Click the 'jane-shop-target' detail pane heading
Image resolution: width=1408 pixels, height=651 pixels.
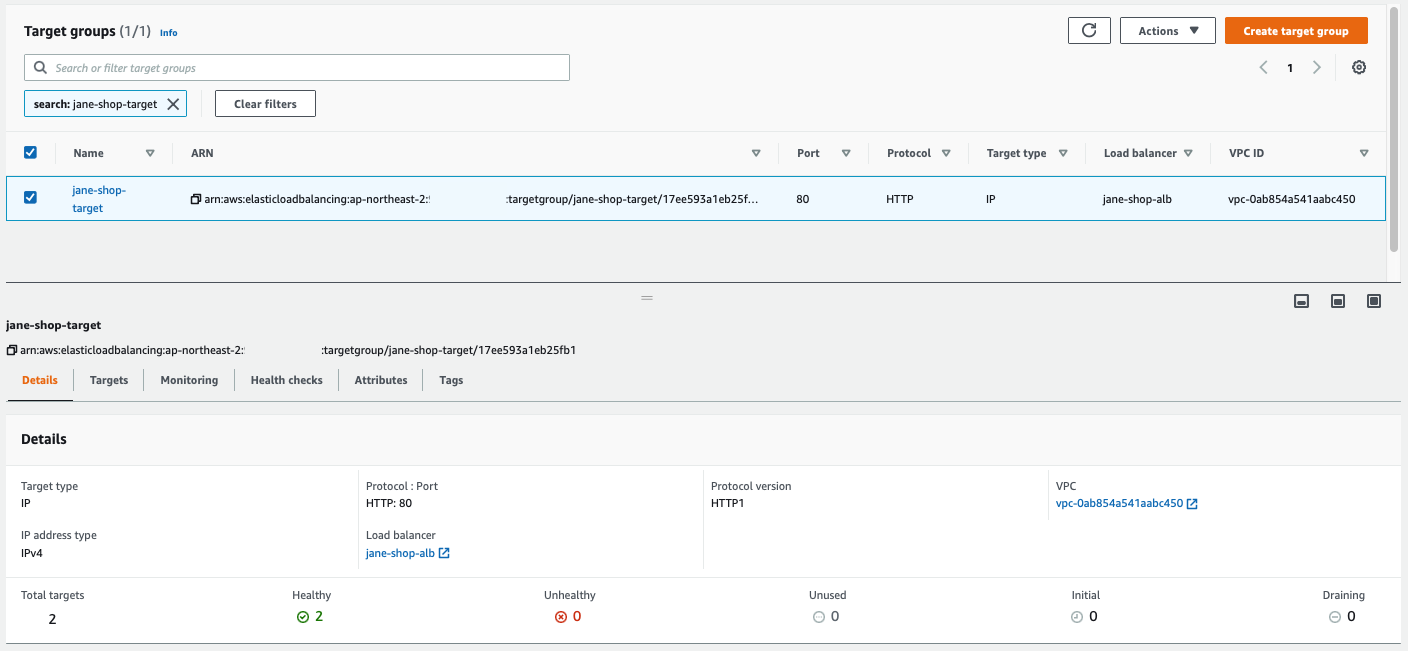click(x=53, y=325)
